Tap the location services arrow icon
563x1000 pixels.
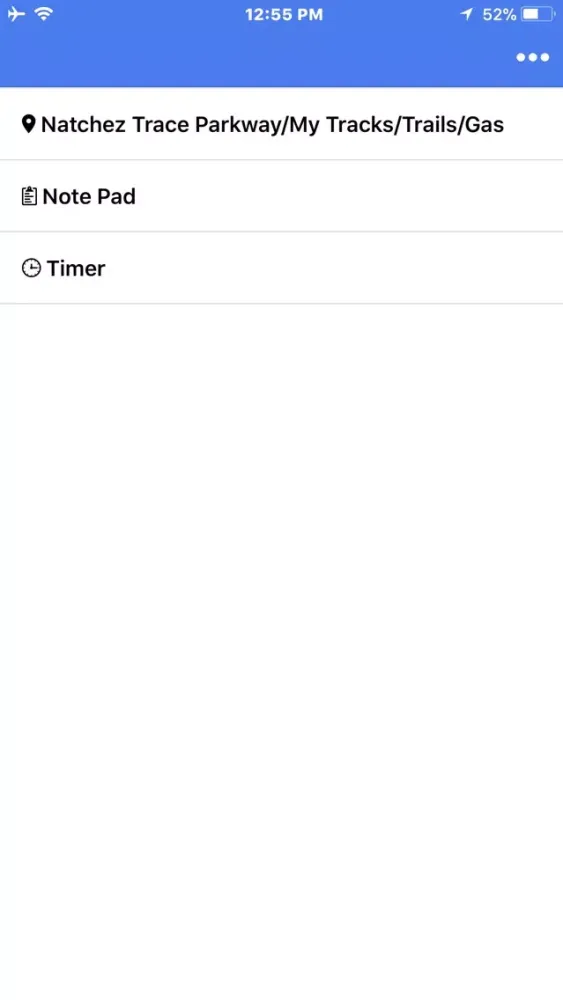click(x=467, y=14)
